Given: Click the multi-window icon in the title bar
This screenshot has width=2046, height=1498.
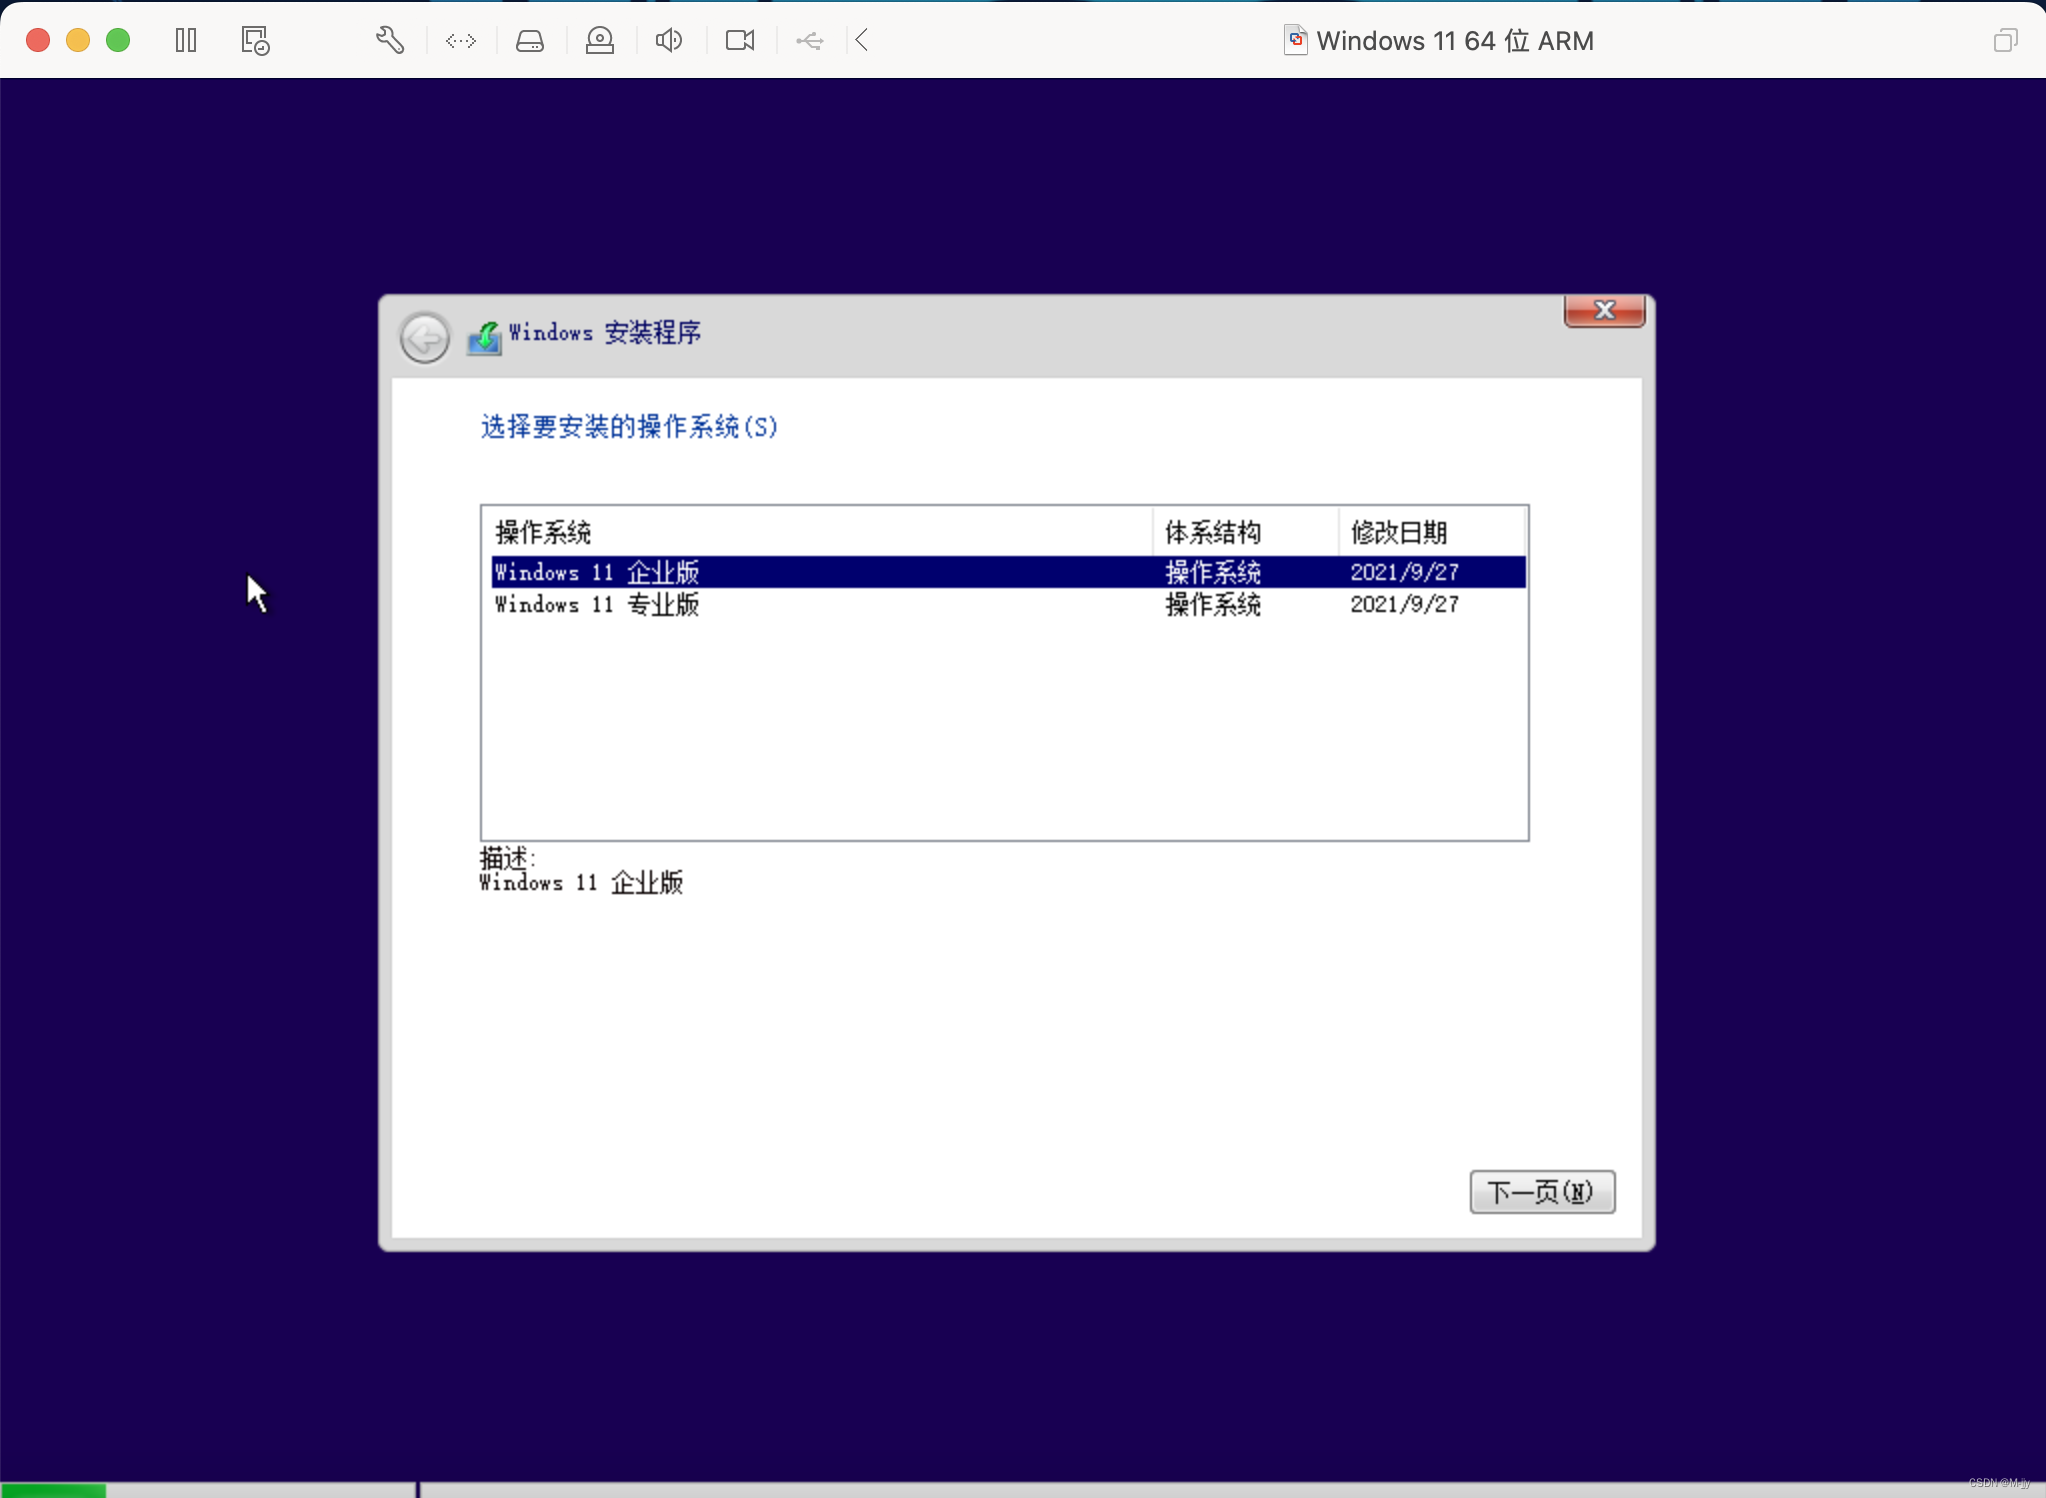Looking at the screenshot, I should point(2005,40).
